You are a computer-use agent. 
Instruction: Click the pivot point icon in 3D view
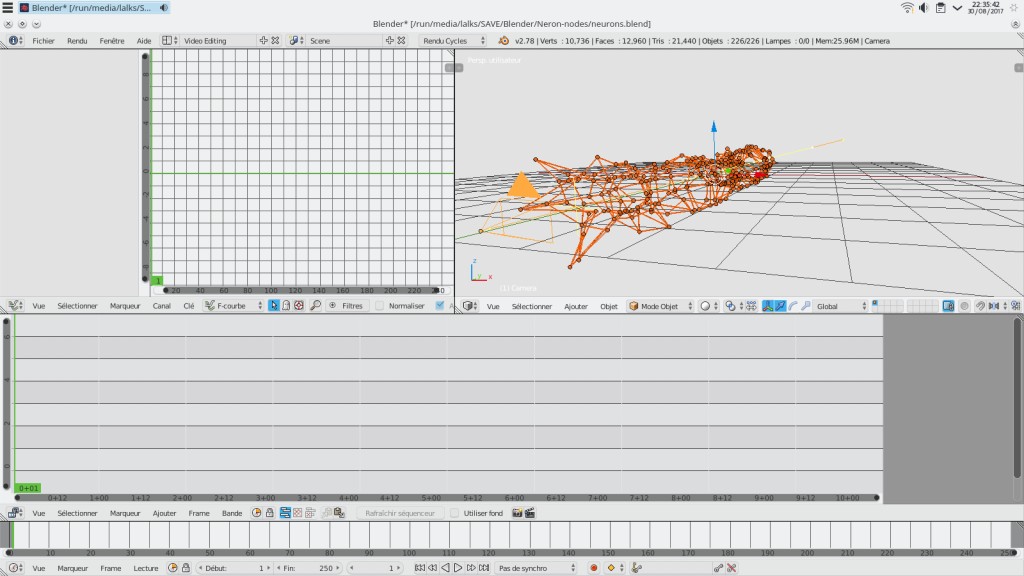pos(731,306)
